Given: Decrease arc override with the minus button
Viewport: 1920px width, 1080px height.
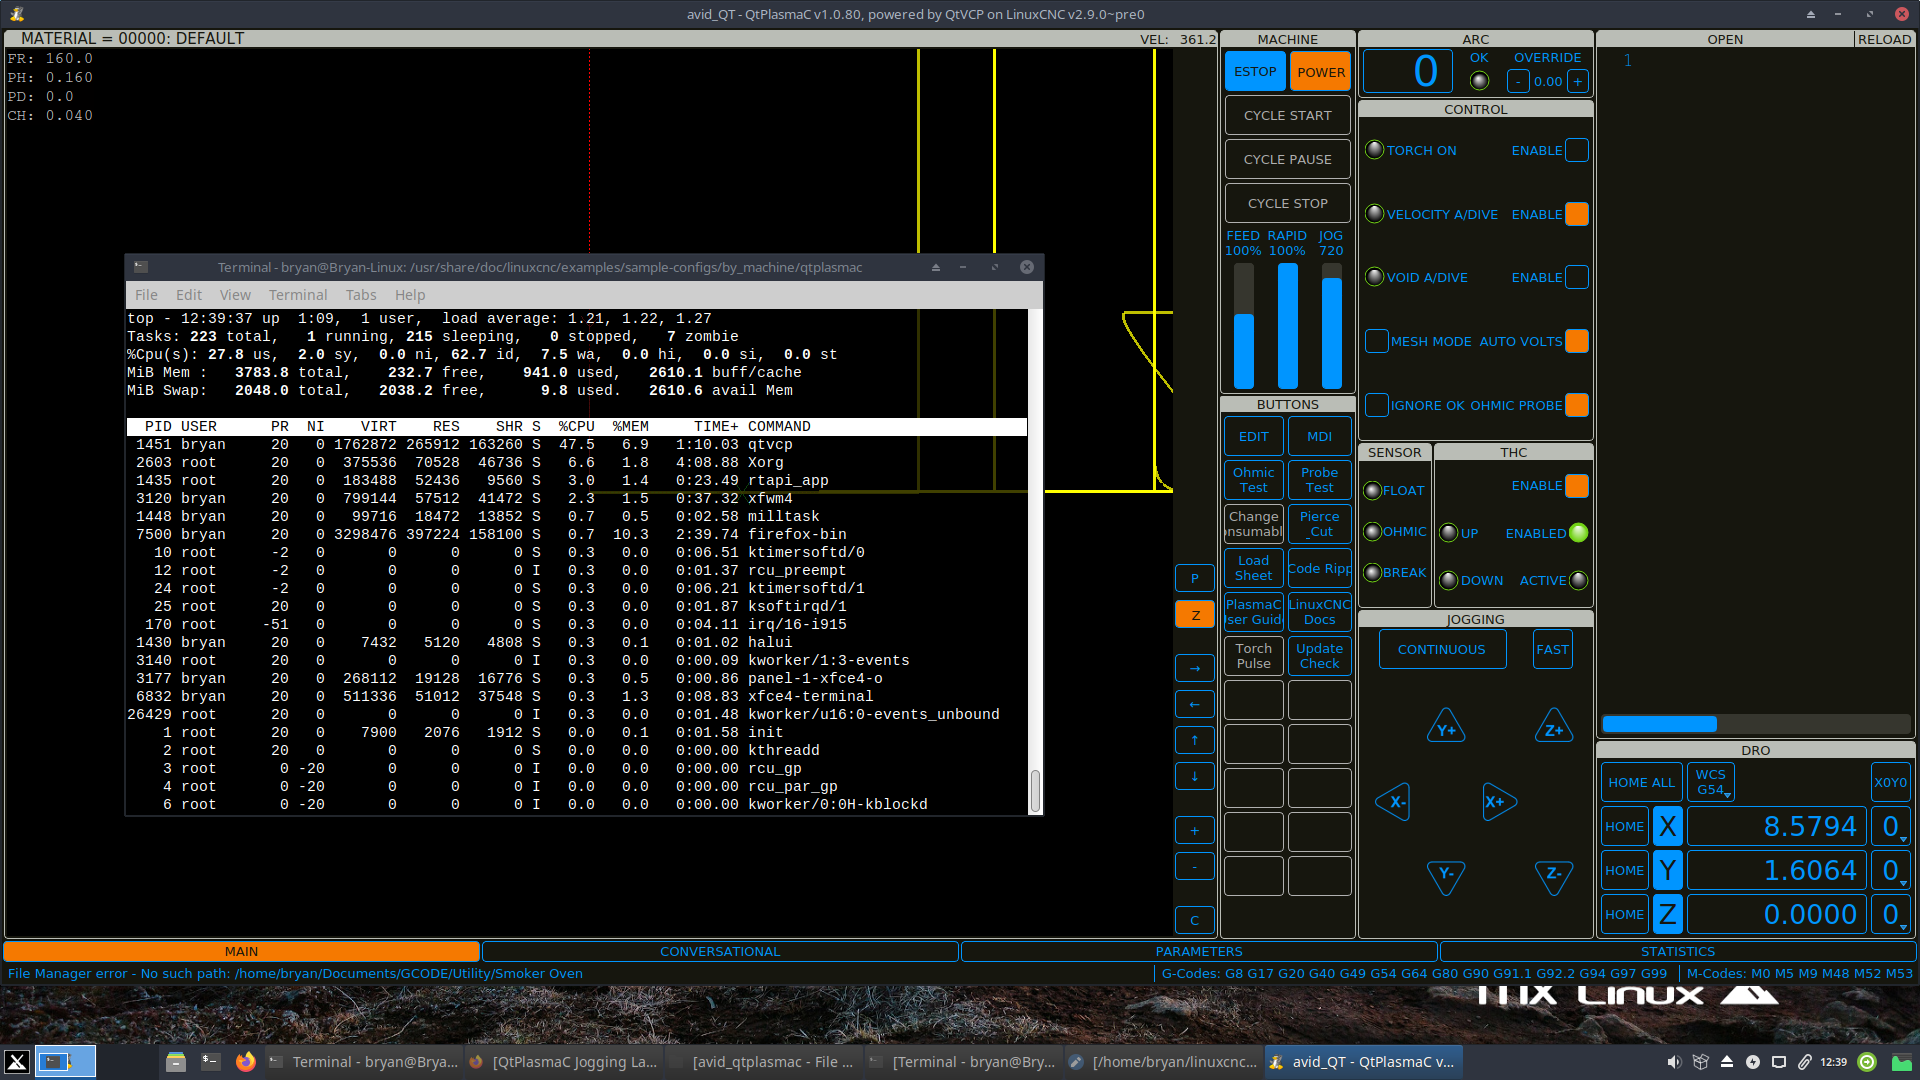Looking at the screenshot, I should 1518,82.
